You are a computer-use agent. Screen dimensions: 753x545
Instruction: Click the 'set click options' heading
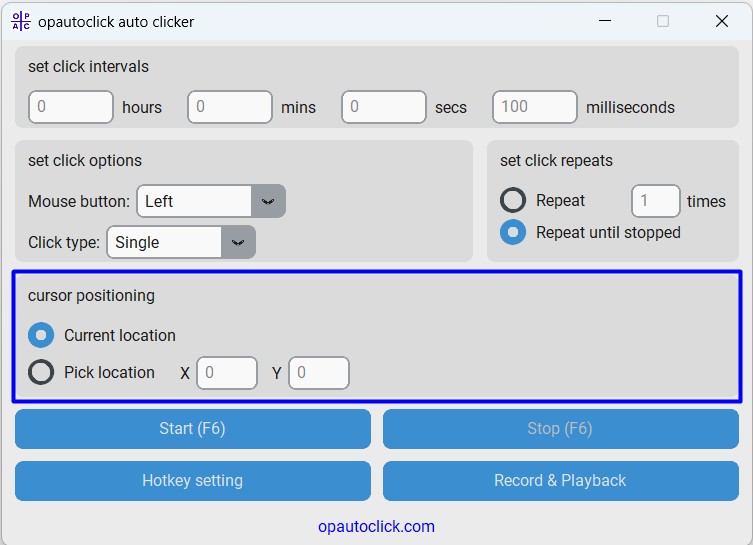coord(85,160)
